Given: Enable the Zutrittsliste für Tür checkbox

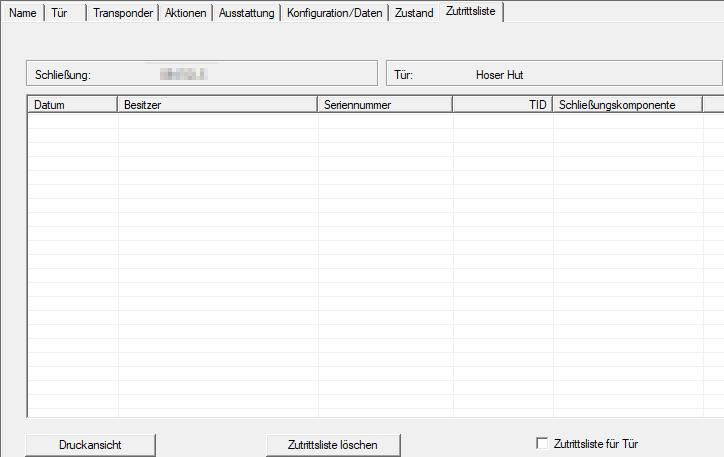Looking at the screenshot, I should [x=543, y=443].
